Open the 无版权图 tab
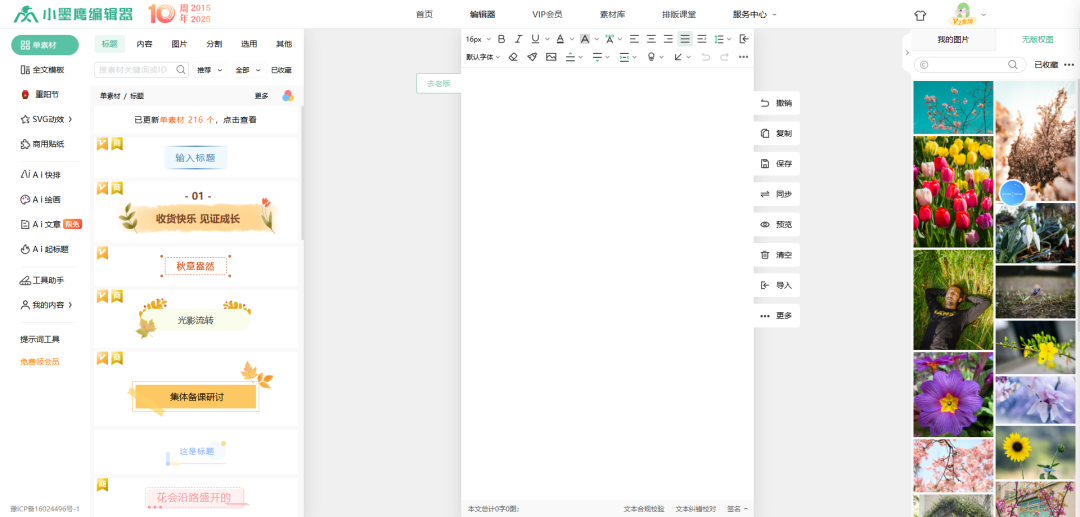The image size is (1080, 517). [1037, 39]
